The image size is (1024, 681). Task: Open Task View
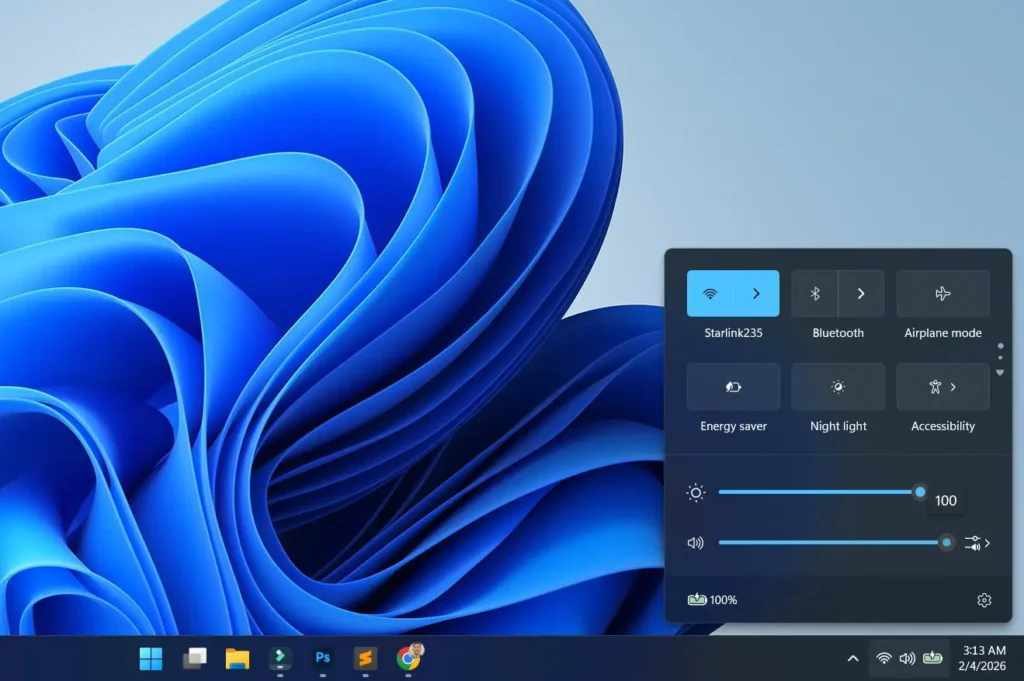click(193, 659)
